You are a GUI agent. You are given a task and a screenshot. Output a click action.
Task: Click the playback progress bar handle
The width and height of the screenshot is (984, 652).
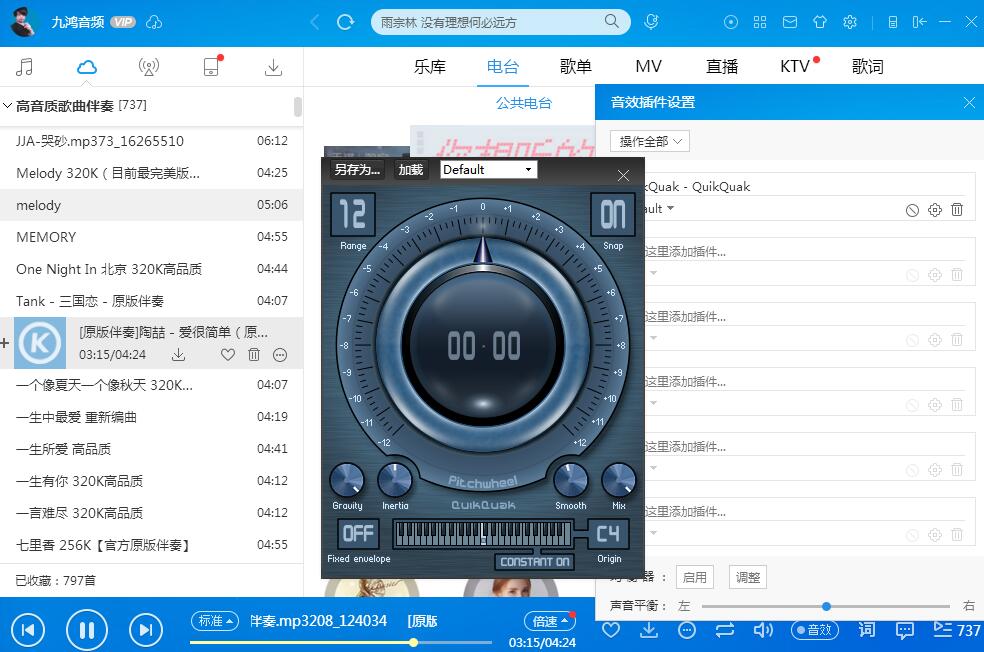click(x=414, y=642)
